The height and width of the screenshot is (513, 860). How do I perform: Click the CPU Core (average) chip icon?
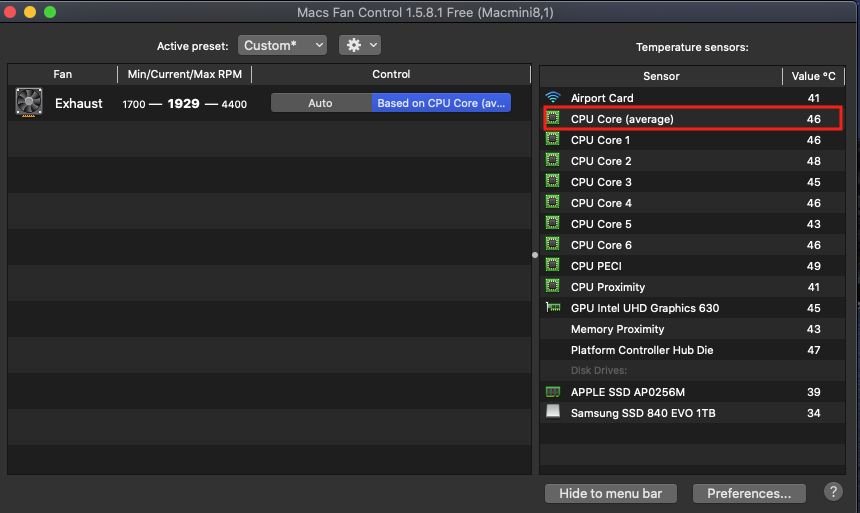[x=553, y=119]
